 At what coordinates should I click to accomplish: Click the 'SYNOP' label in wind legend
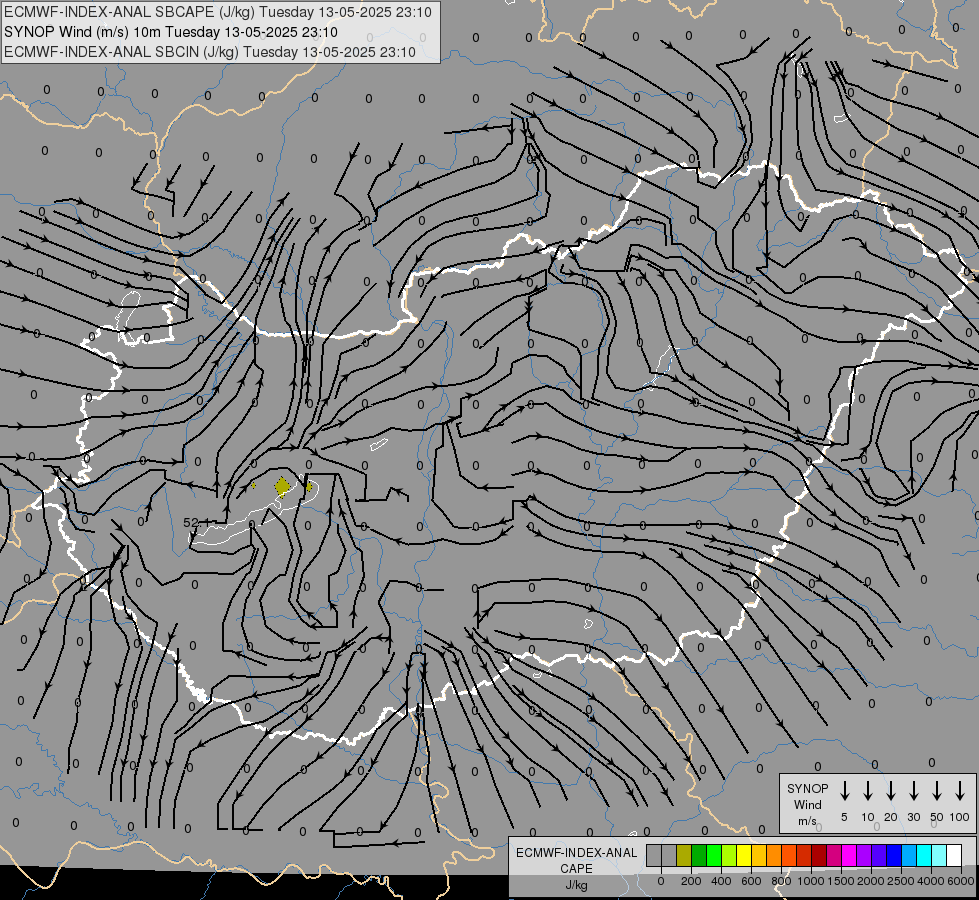click(807, 788)
